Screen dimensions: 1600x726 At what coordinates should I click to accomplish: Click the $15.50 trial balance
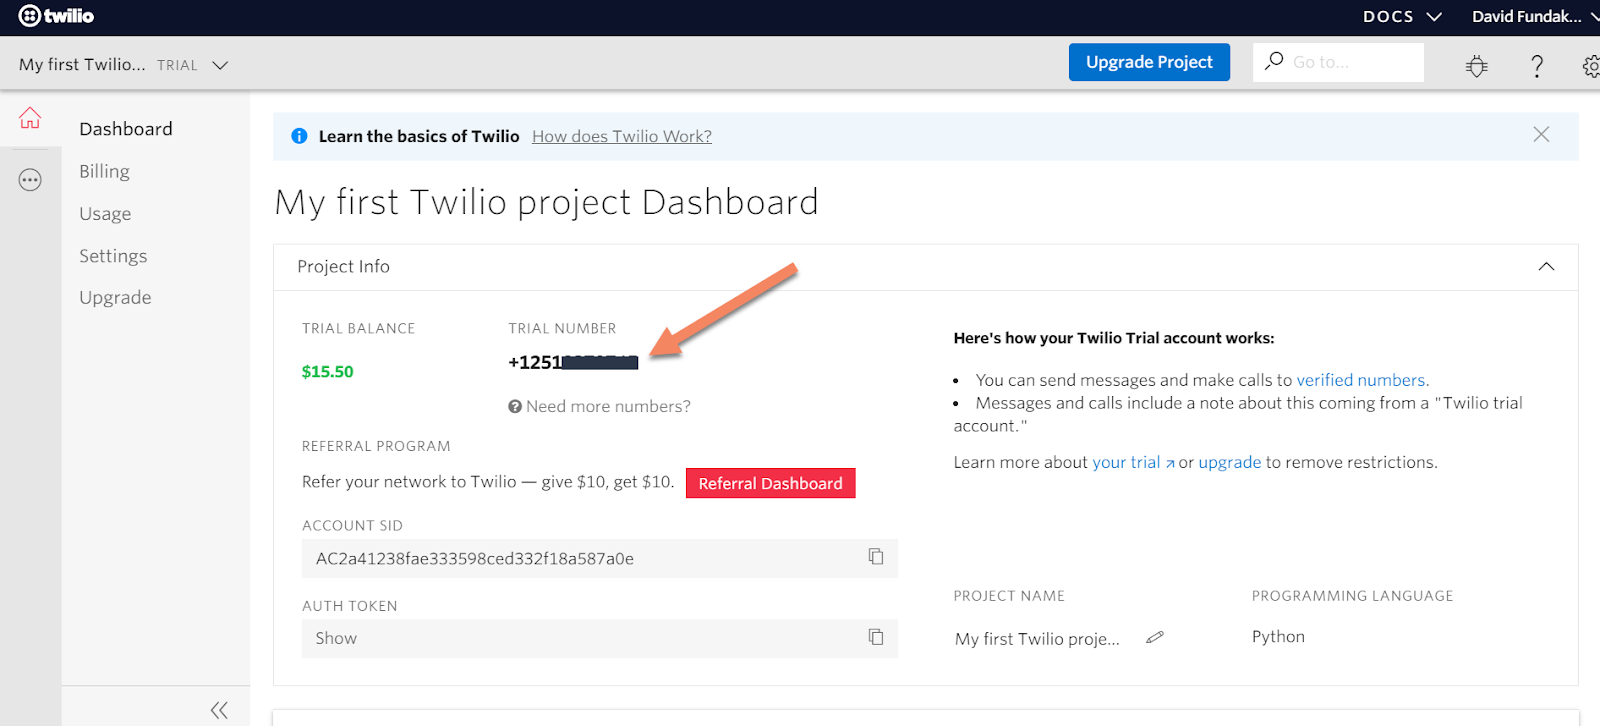point(328,371)
